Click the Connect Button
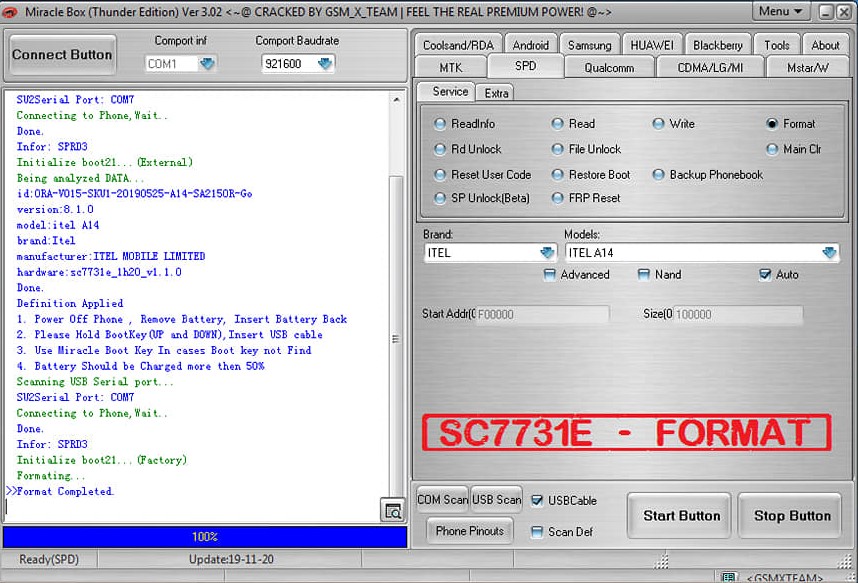Image resolution: width=858 pixels, height=583 pixels. click(x=62, y=55)
